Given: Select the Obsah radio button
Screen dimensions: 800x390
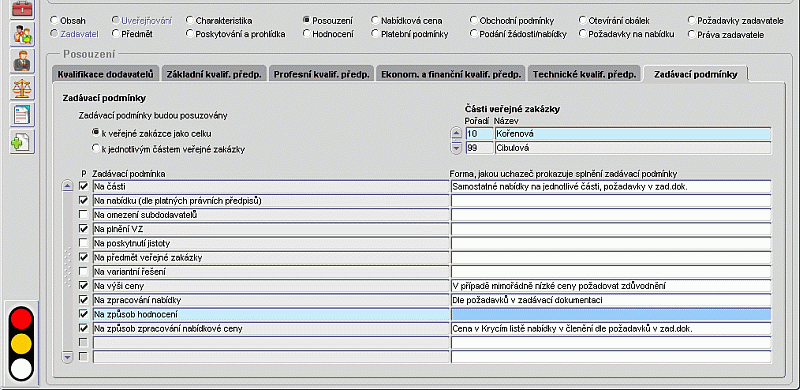Looking at the screenshot, I should [x=54, y=21].
